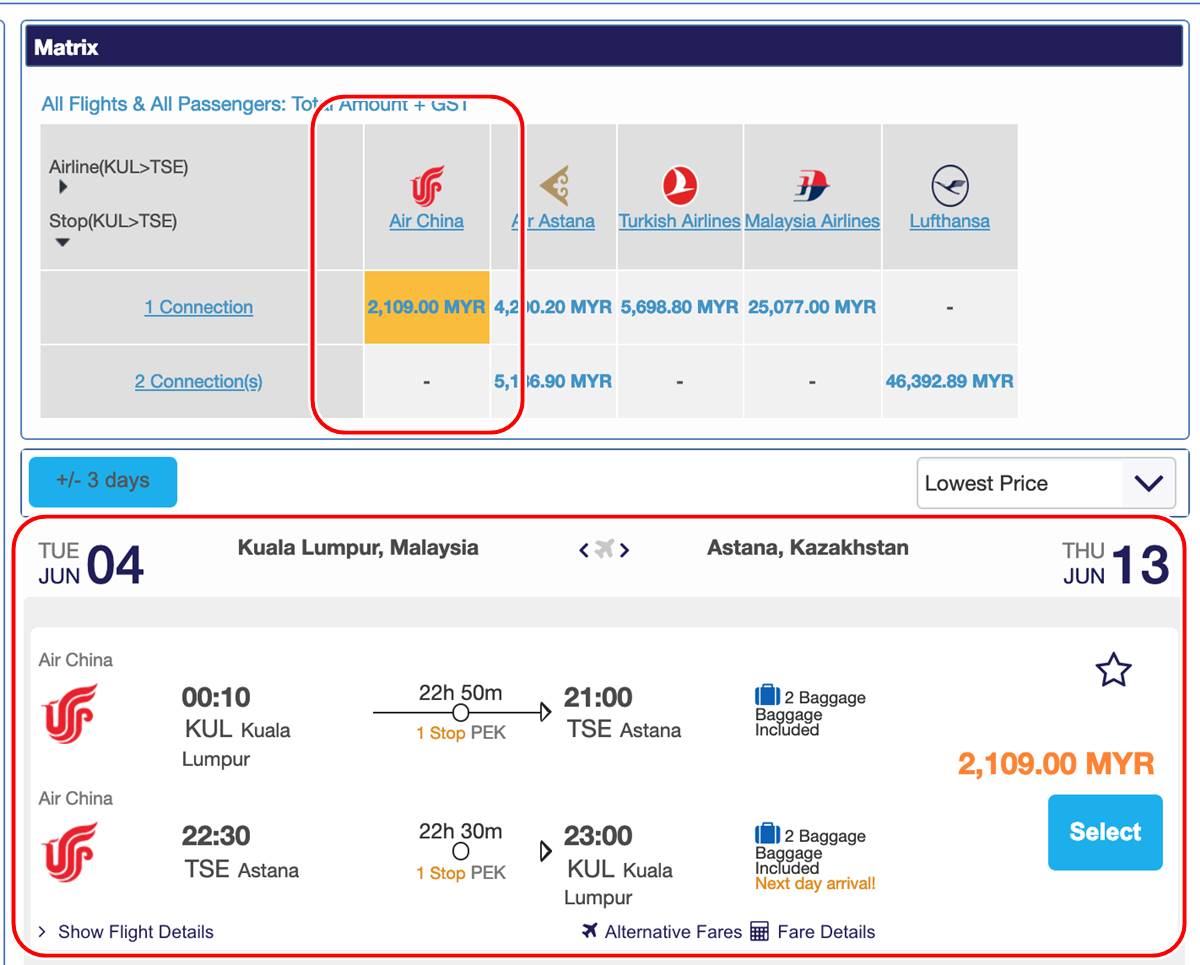
Task: Click the Air China logo in the Matrix table
Action: coord(427,186)
